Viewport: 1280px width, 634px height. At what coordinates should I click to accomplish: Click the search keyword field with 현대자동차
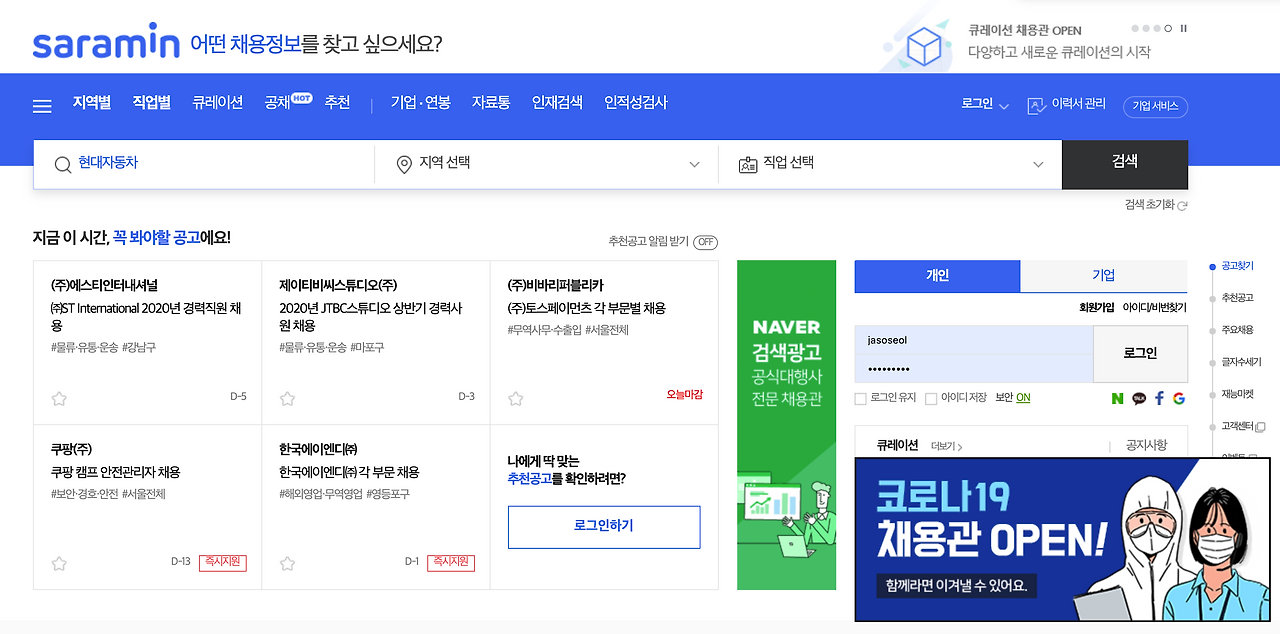(204, 164)
